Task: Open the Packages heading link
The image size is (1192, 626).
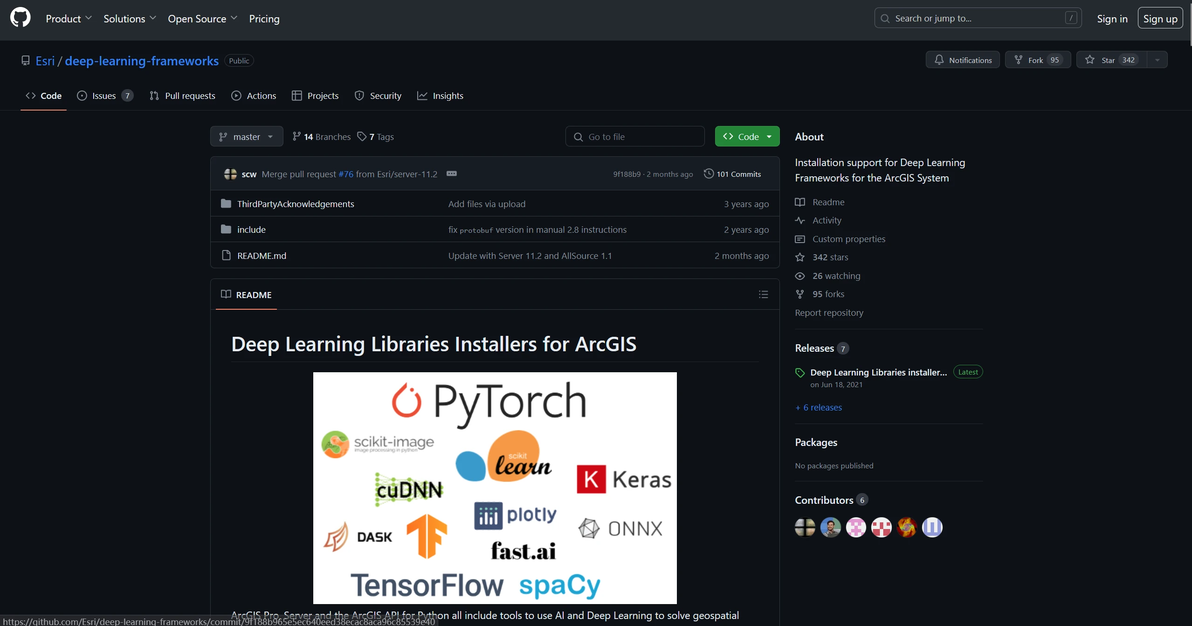Action: (x=816, y=443)
